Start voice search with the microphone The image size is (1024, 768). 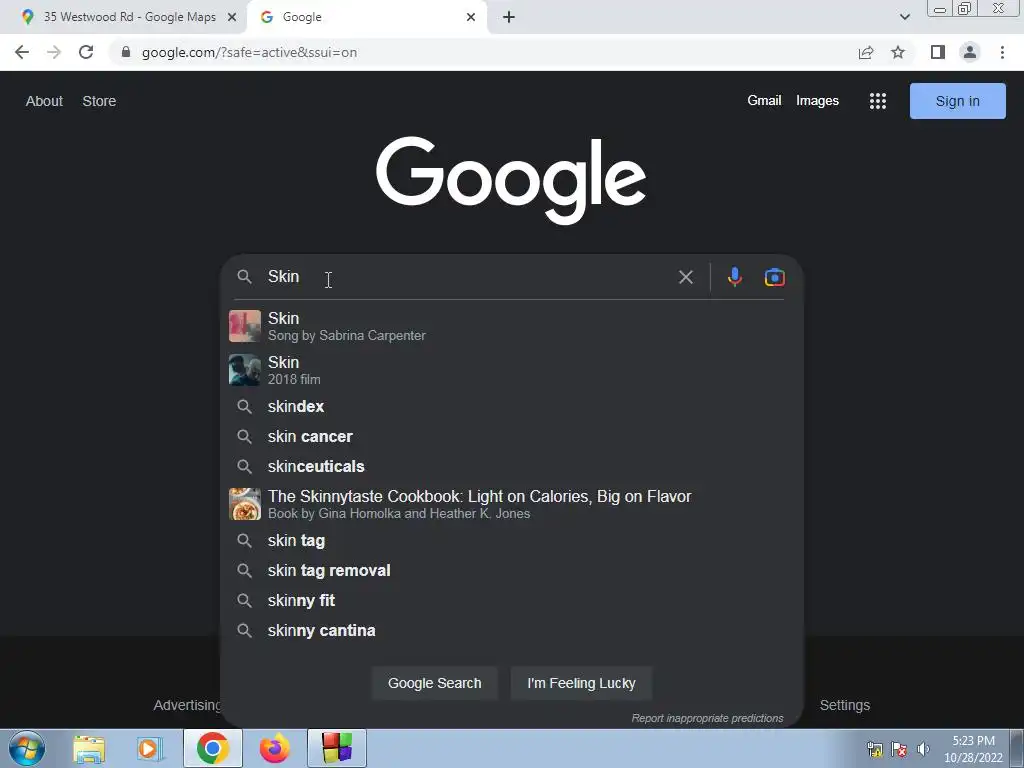pos(735,277)
